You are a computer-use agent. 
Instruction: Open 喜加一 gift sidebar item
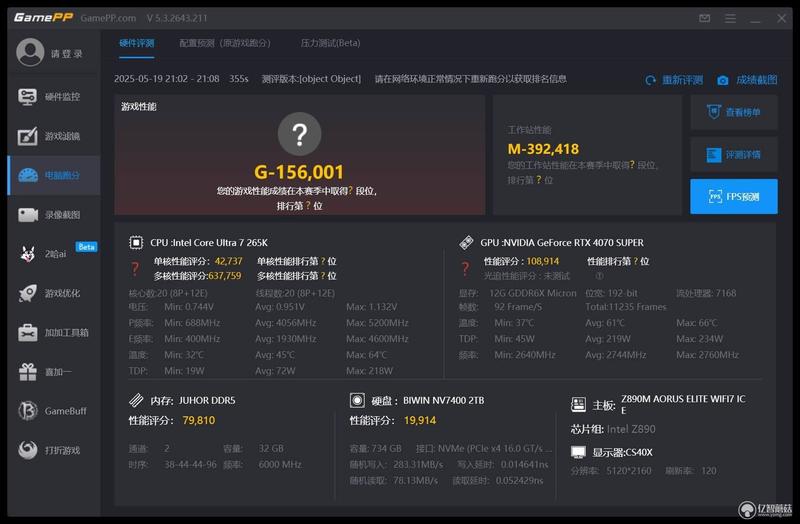click(x=54, y=372)
